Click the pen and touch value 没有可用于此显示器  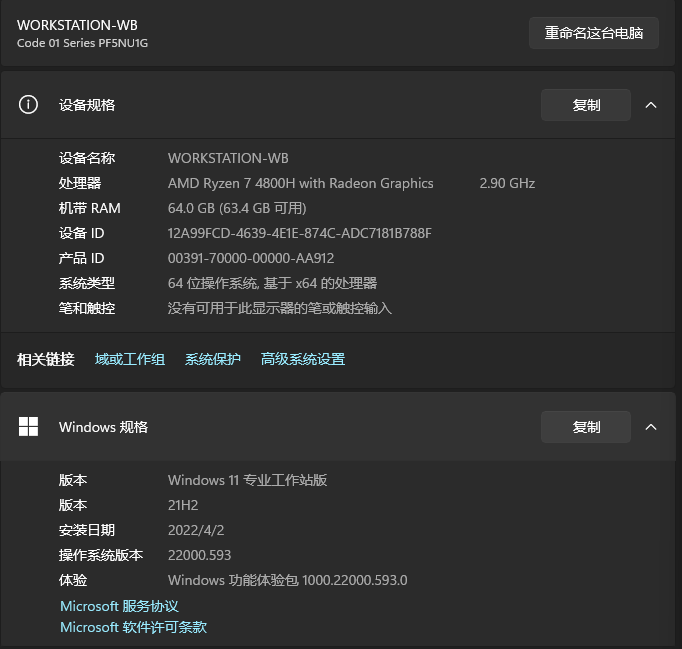(280, 308)
